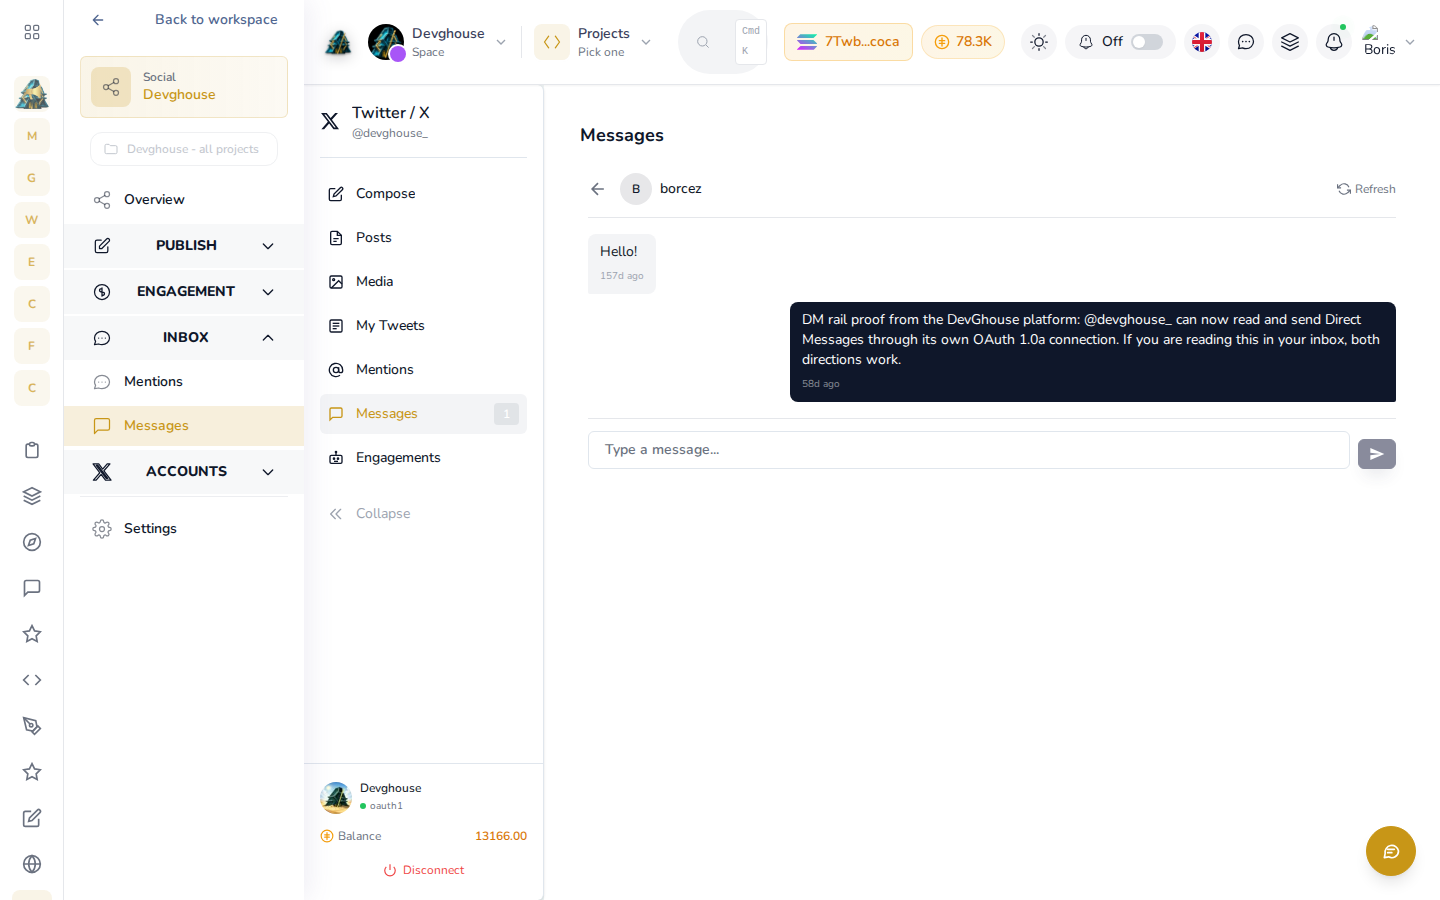Viewport: 1440px width, 900px height.
Task: Open the apps grid icon
Action: [x=32, y=32]
